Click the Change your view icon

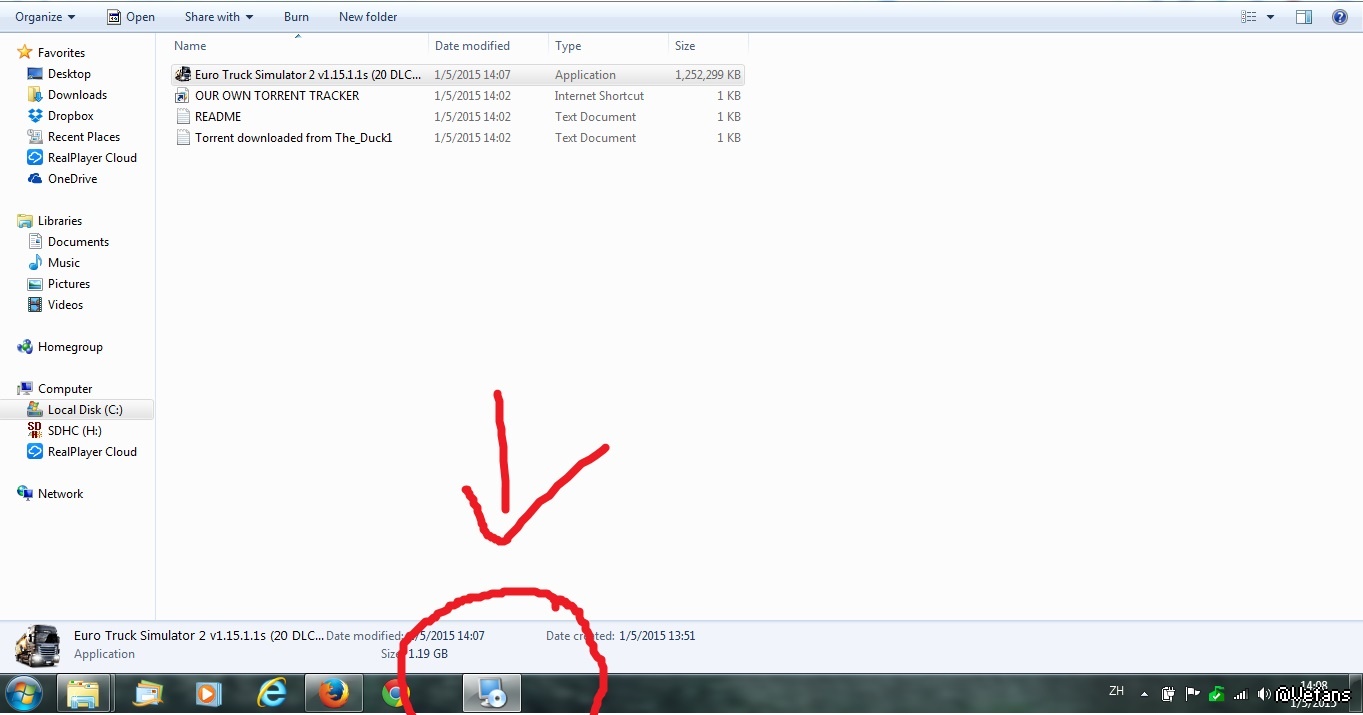point(1248,17)
